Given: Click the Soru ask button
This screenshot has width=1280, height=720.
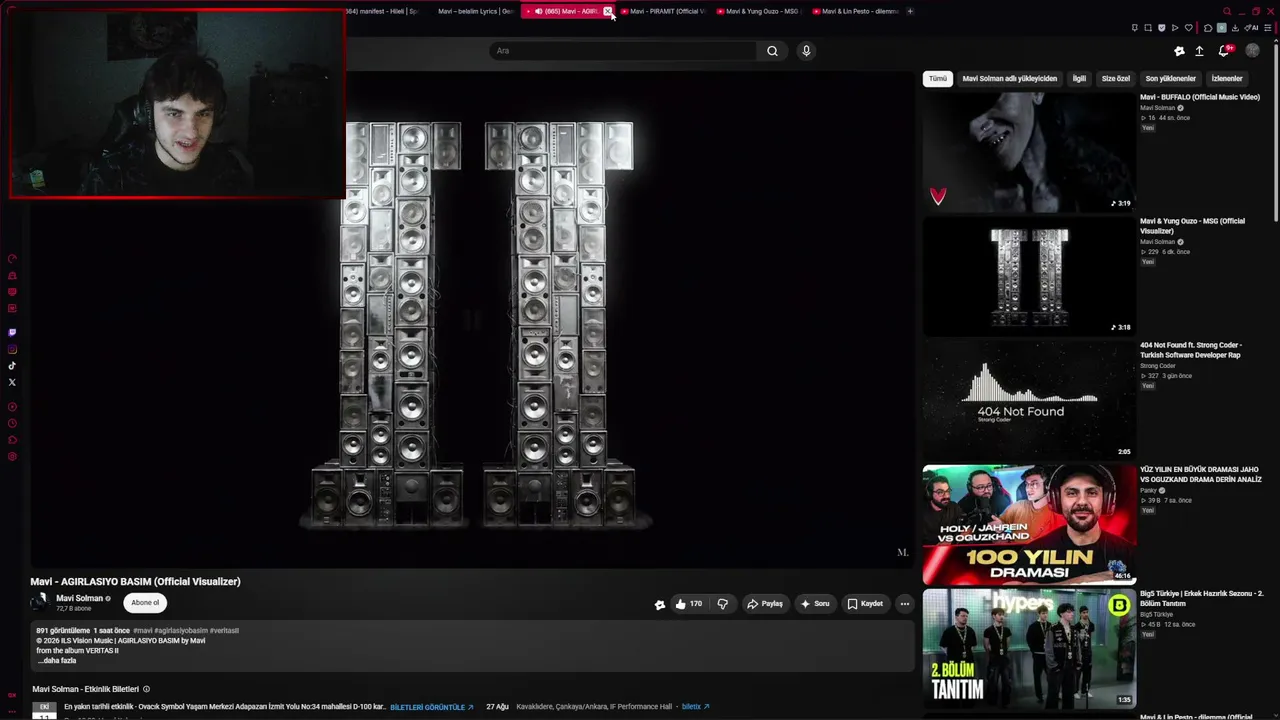Looking at the screenshot, I should [815, 604].
